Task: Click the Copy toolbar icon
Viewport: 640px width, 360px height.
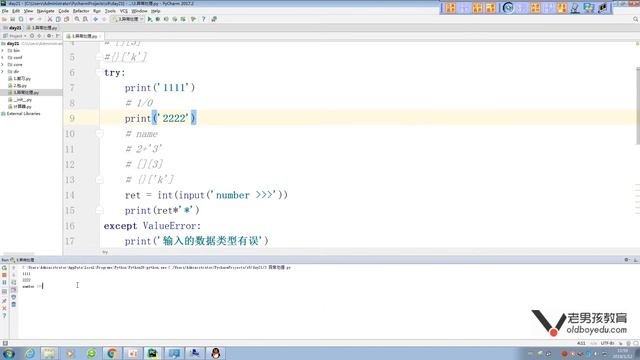Action: tap(58, 19)
